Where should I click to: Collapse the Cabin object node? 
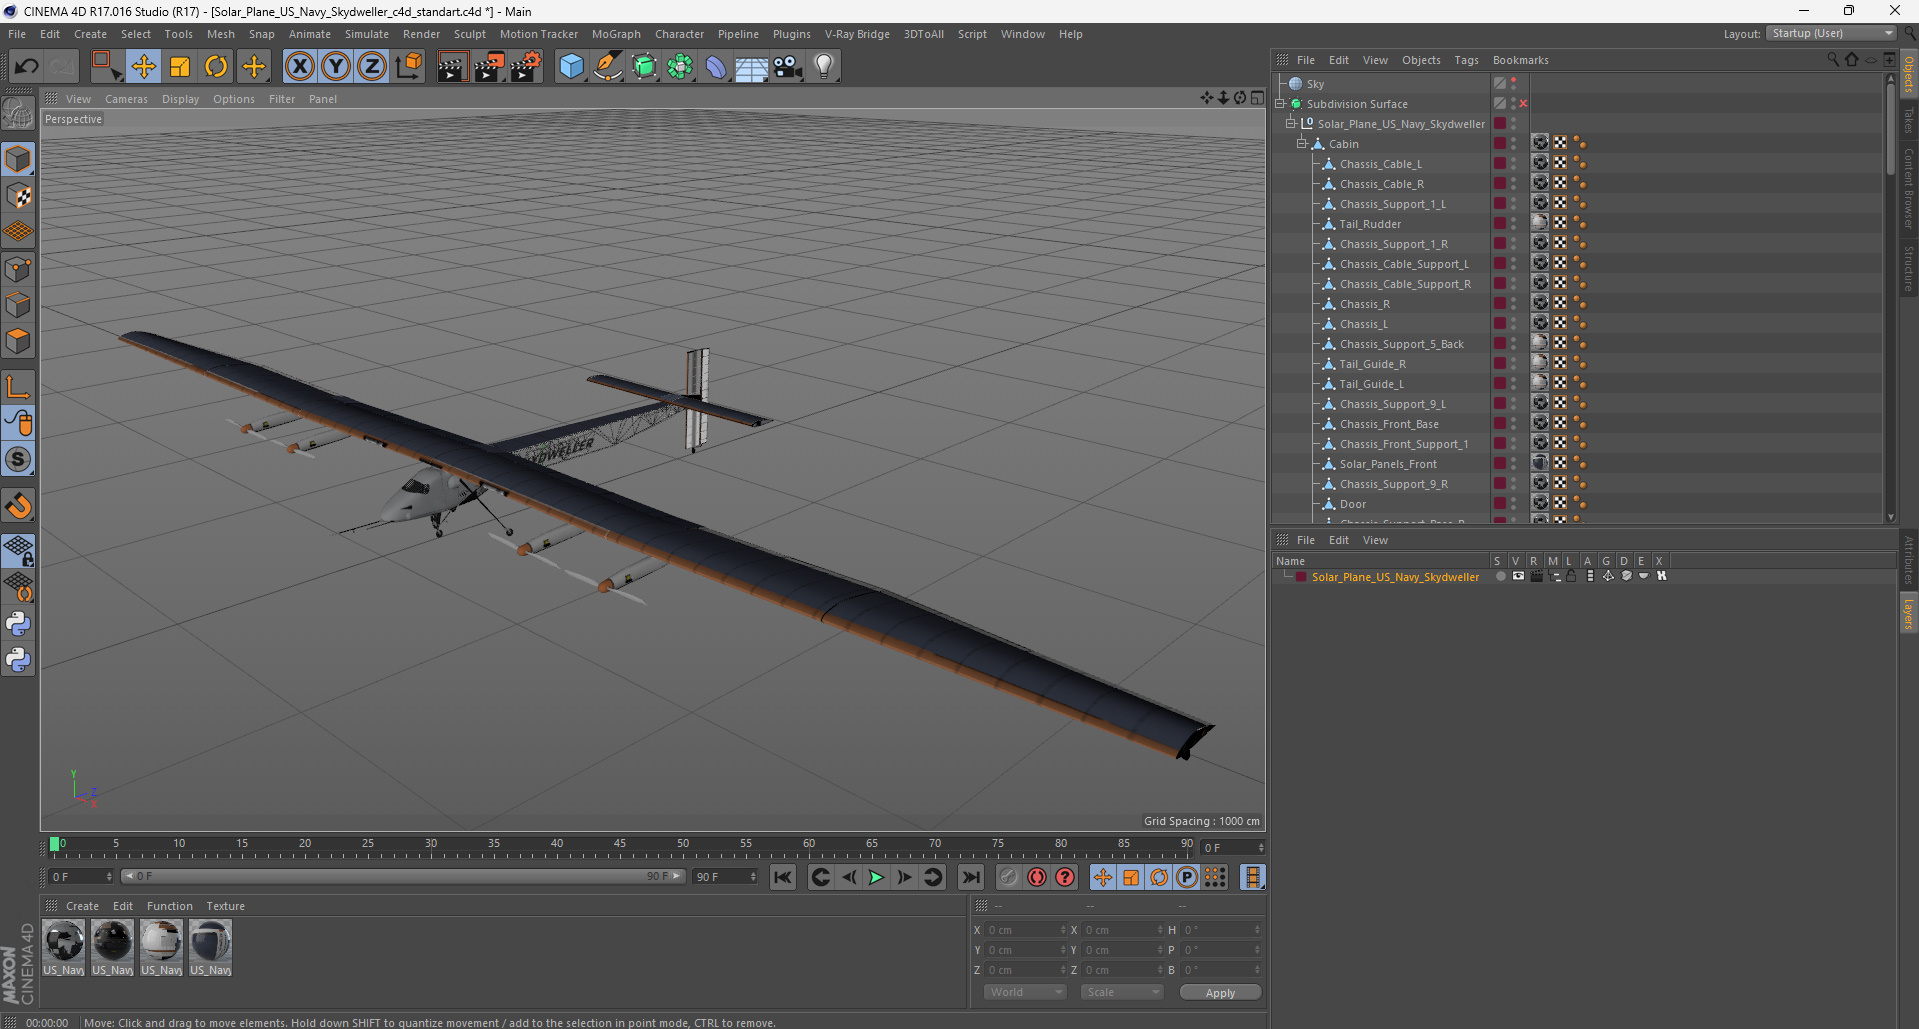(1302, 144)
